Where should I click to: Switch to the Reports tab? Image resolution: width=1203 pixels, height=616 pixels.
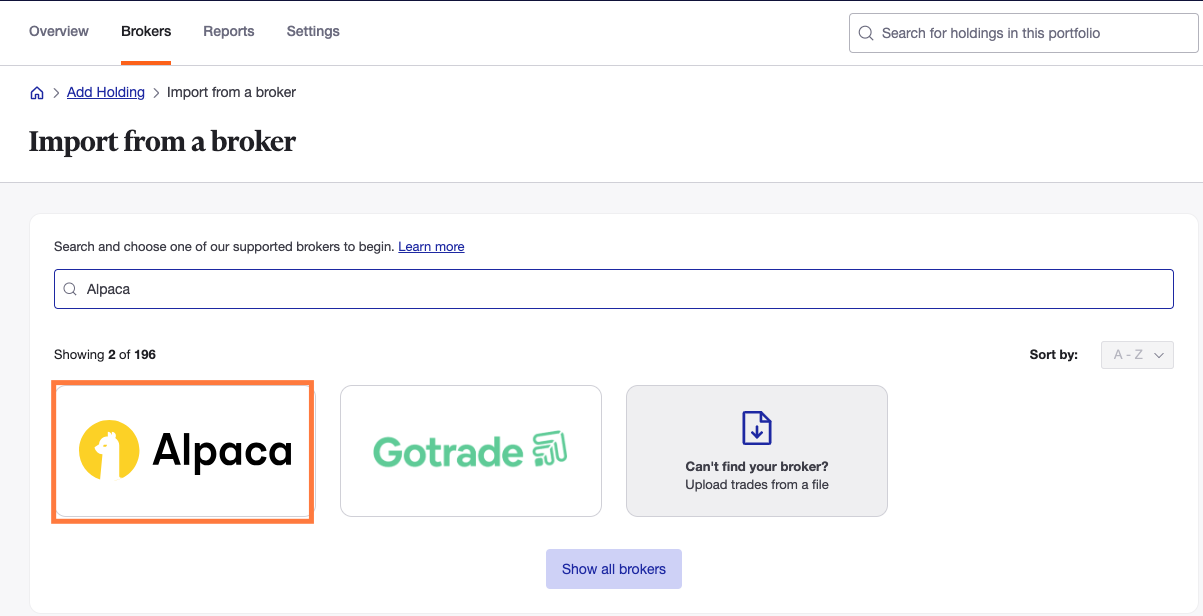[229, 31]
